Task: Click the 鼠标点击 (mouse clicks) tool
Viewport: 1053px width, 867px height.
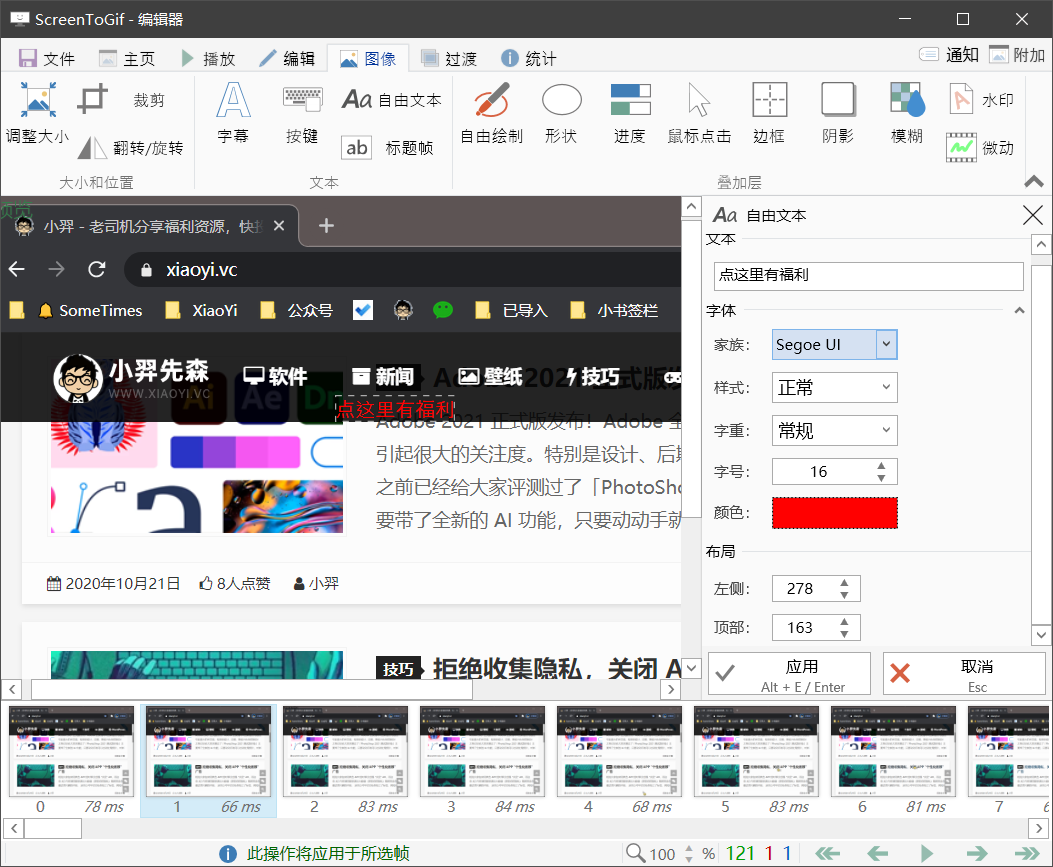Action: tap(699, 110)
